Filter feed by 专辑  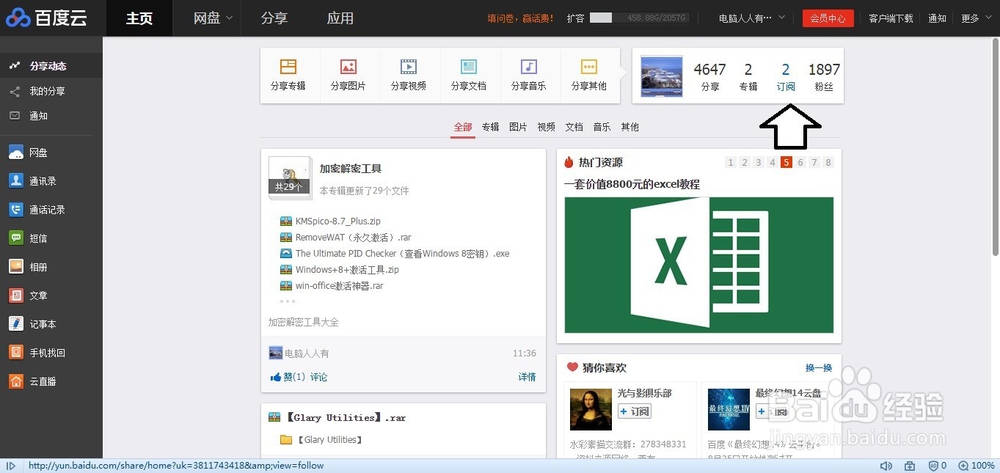[x=490, y=127]
